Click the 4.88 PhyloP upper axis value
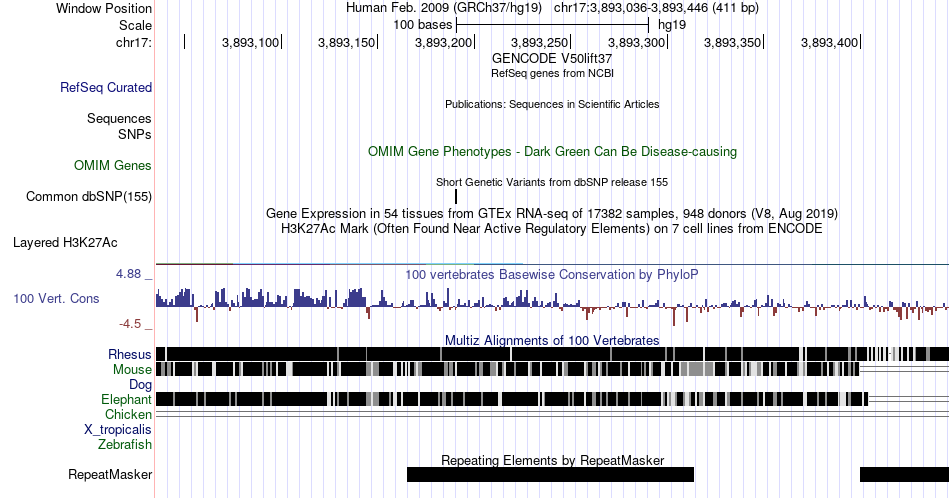Screen dimensions: 950x498 point(128,274)
